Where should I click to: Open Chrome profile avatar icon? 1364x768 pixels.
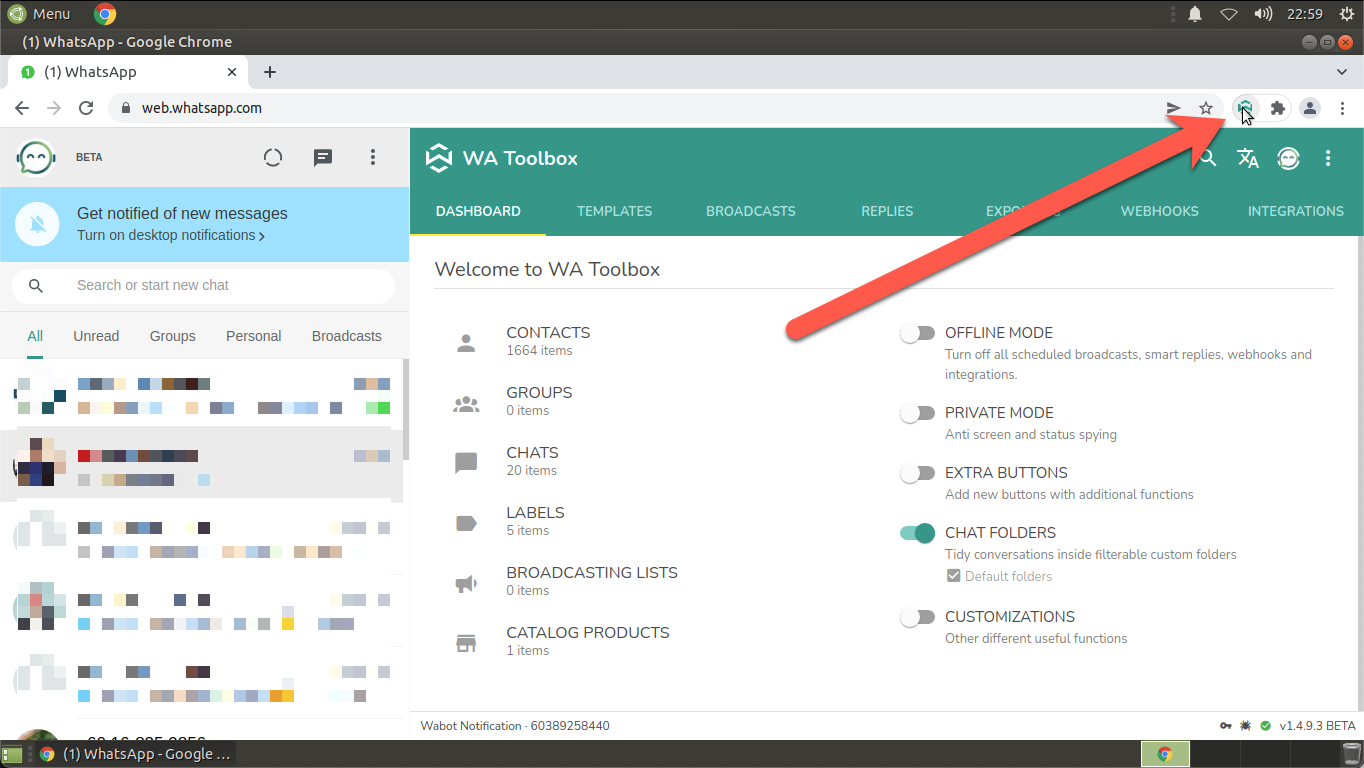point(1309,108)
